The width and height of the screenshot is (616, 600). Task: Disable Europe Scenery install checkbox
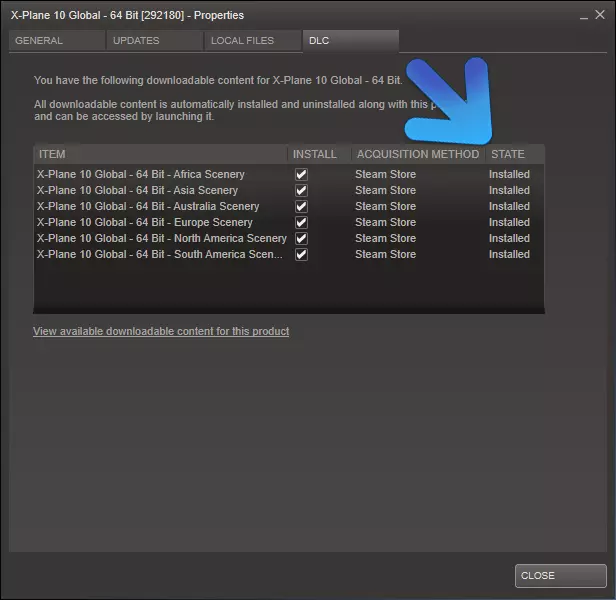click(x=301, y=222)
